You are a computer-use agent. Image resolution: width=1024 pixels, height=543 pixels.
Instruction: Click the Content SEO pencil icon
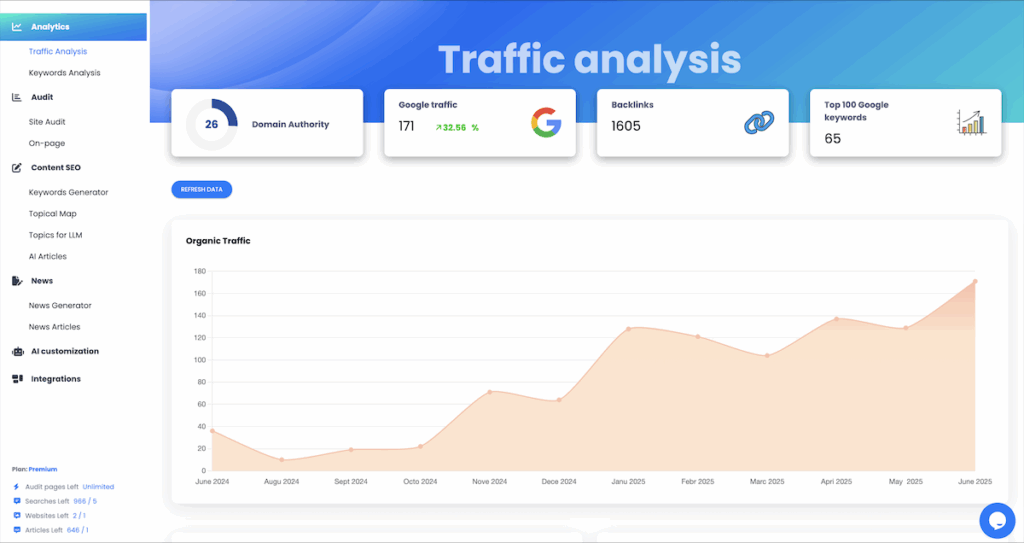pos(17,168)
